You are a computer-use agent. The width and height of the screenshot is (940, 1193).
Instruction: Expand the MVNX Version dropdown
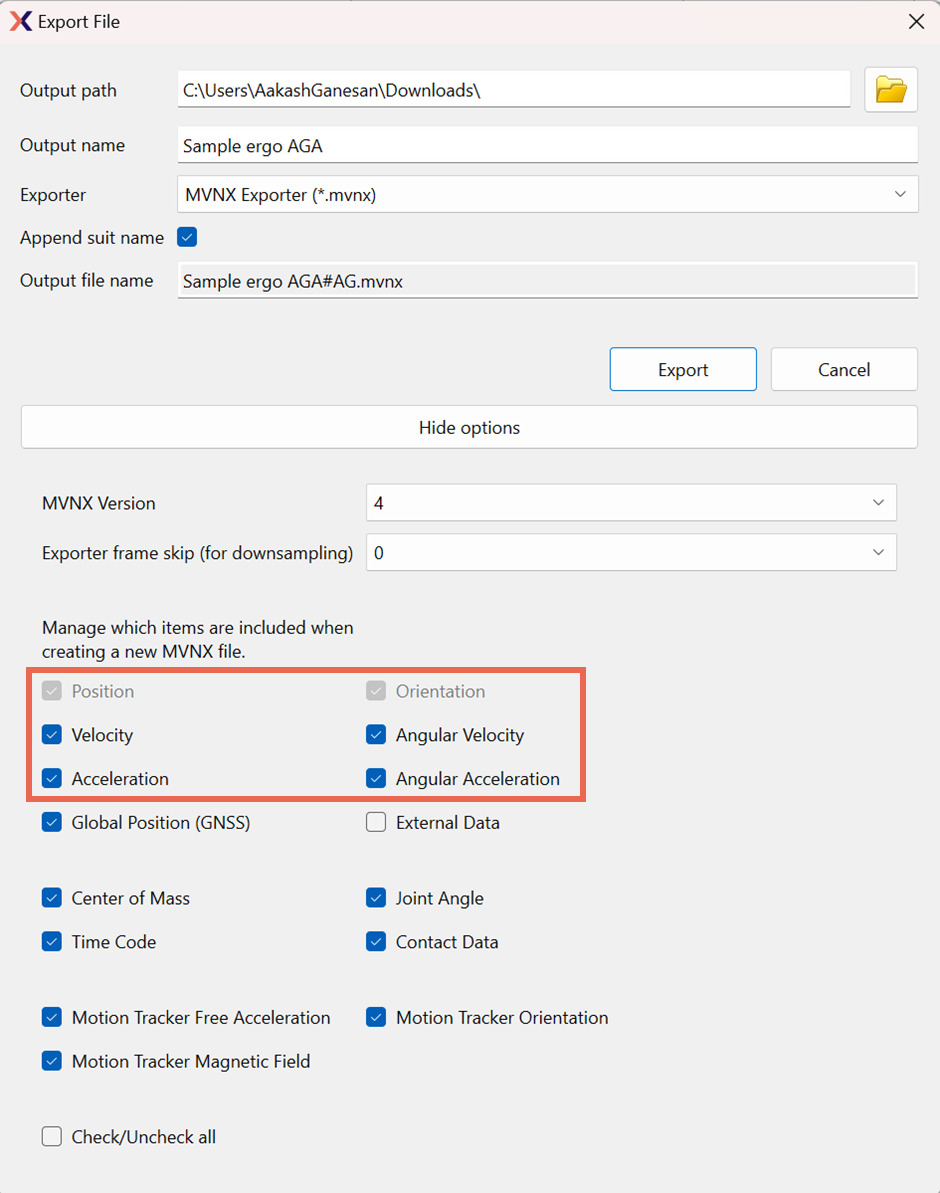click(x=631, y=503)
